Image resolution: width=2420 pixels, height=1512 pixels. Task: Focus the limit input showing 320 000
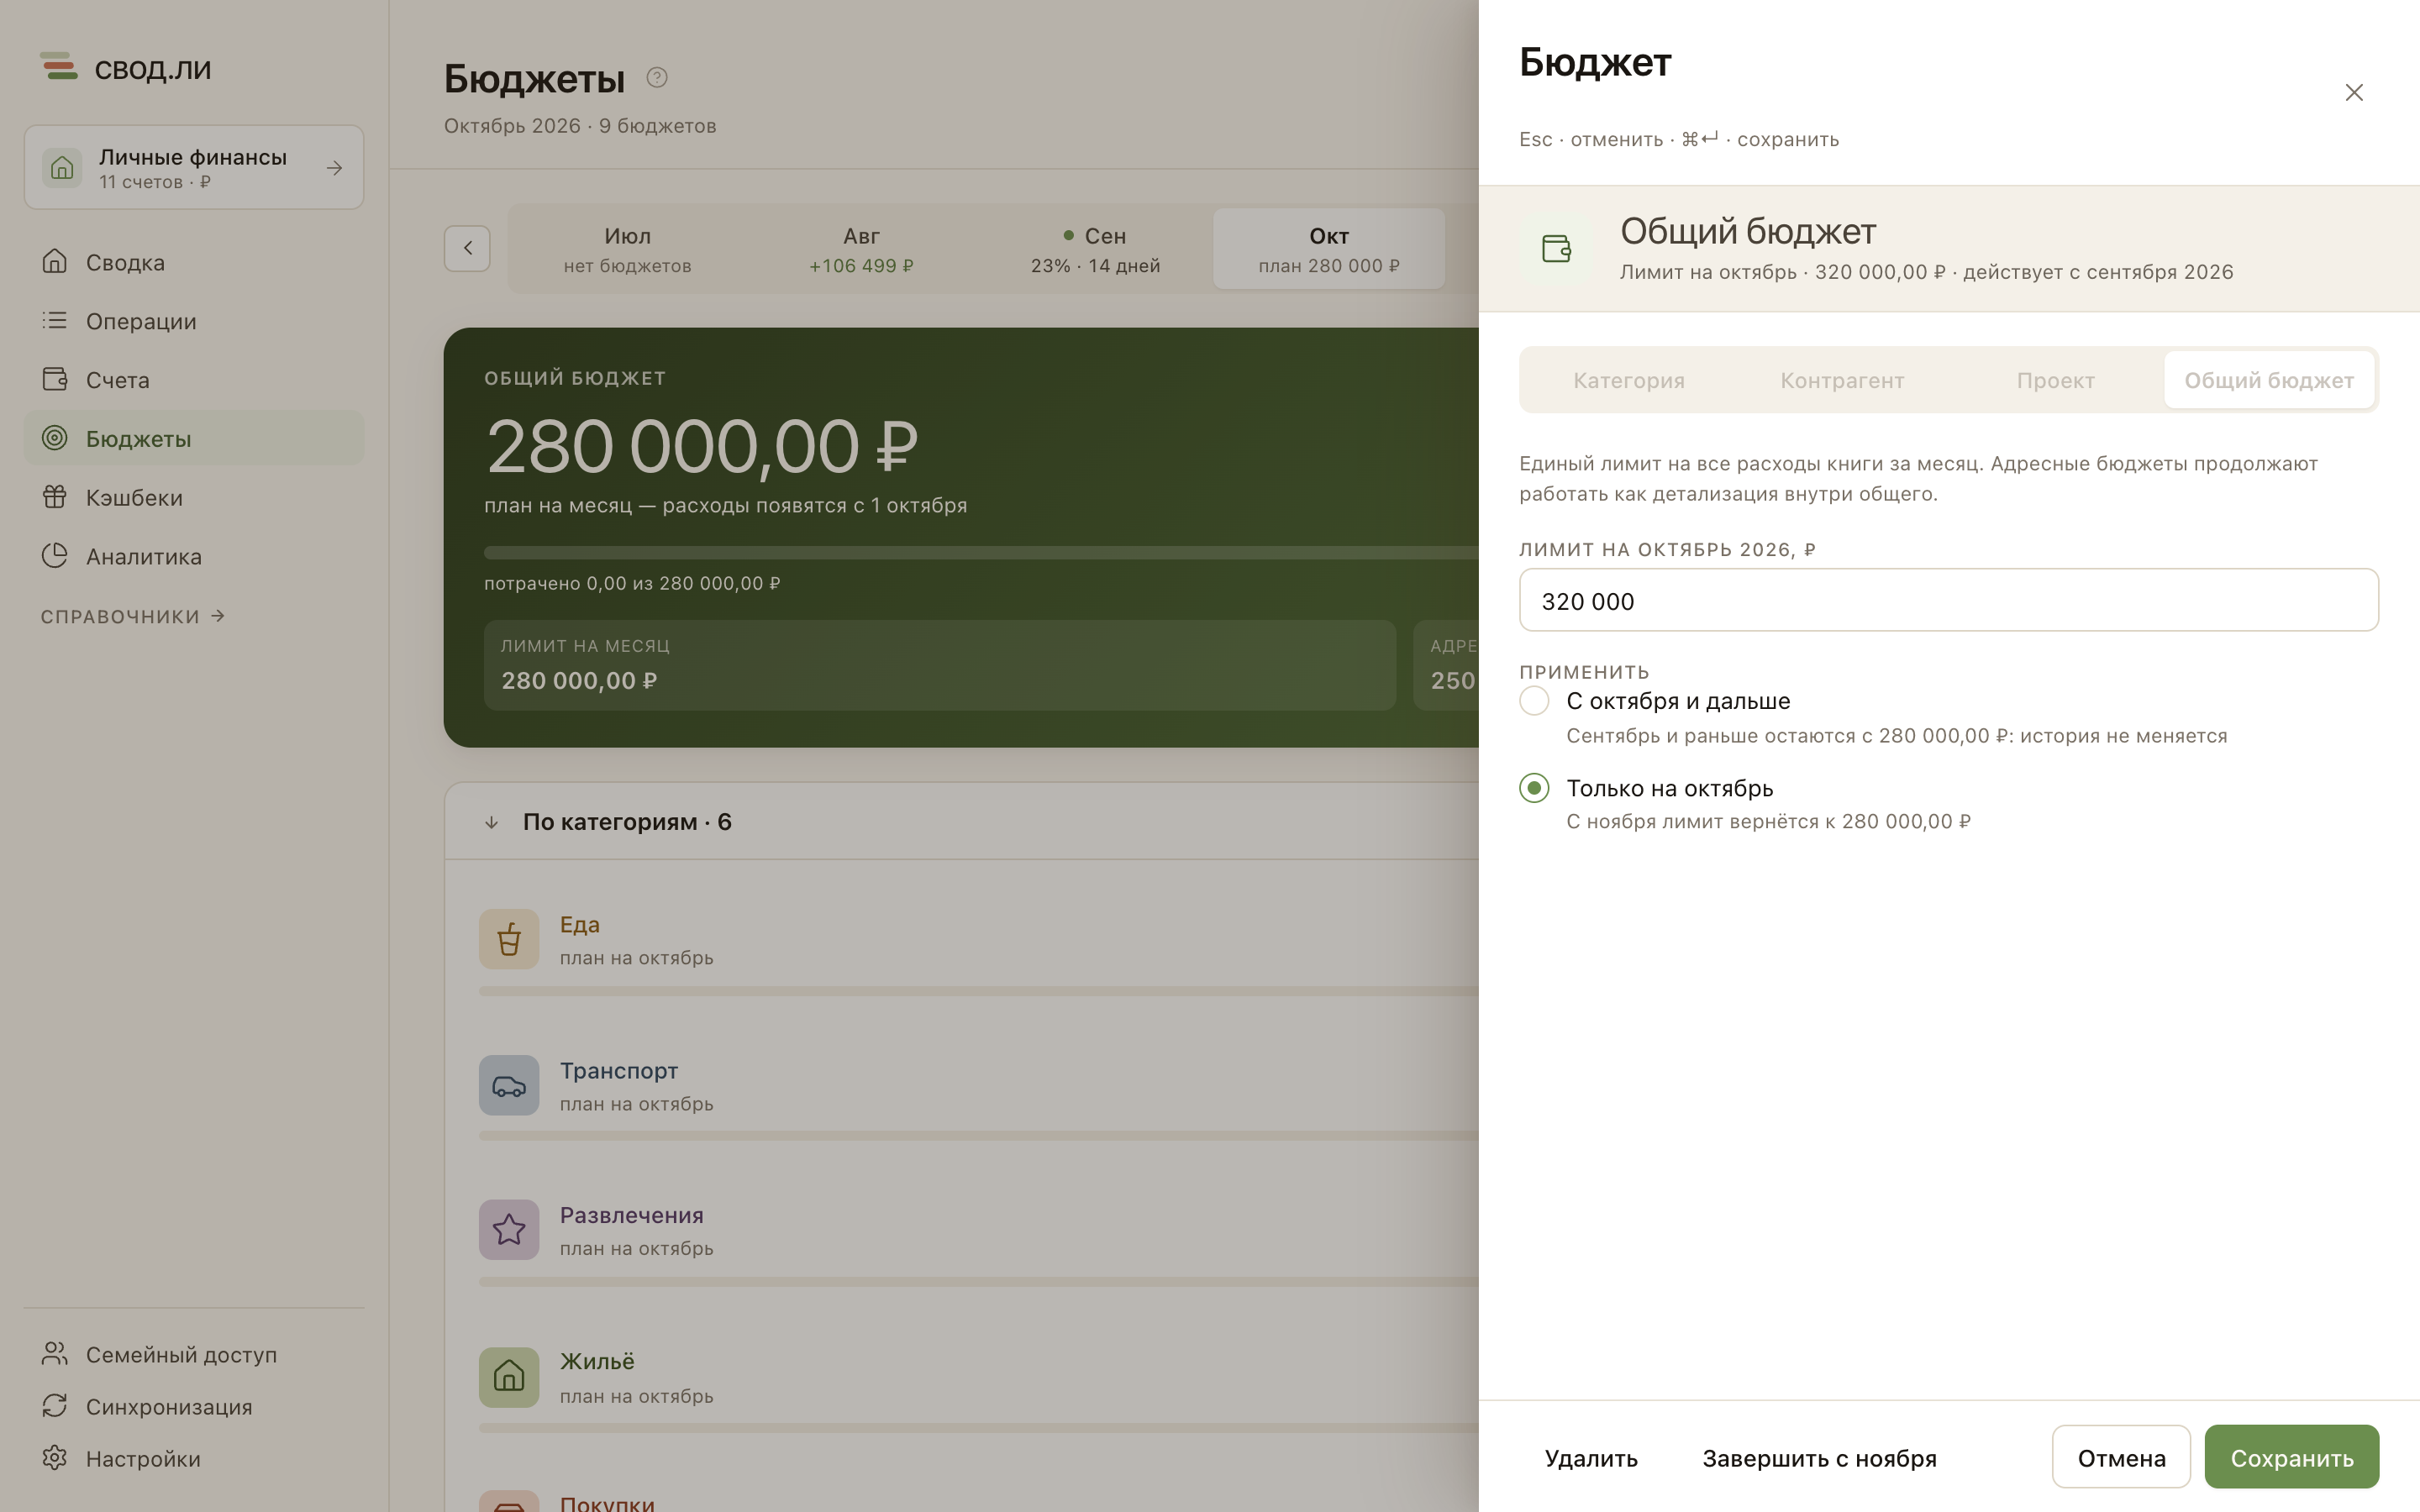(x=1948, y=600)
